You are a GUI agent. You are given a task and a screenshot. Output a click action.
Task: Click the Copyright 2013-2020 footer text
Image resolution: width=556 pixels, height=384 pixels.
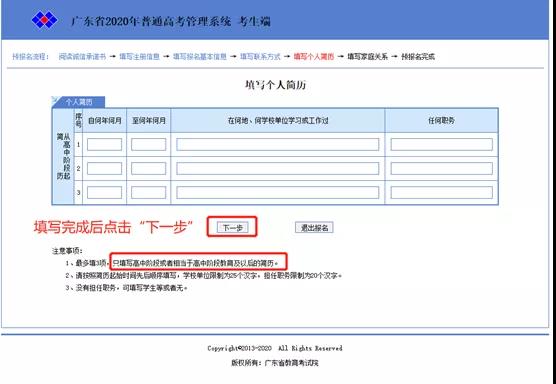click(x=275, y=348)
